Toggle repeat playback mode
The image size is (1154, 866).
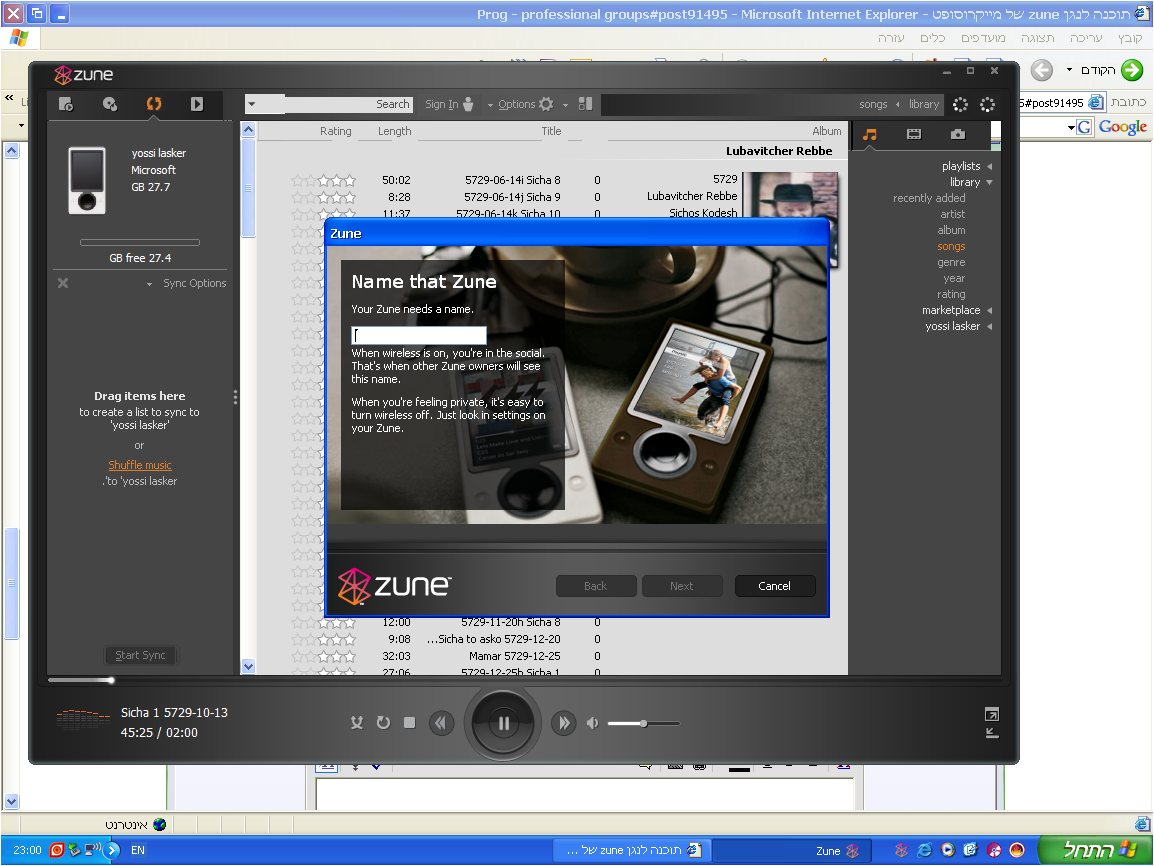[x=383, y=723]
